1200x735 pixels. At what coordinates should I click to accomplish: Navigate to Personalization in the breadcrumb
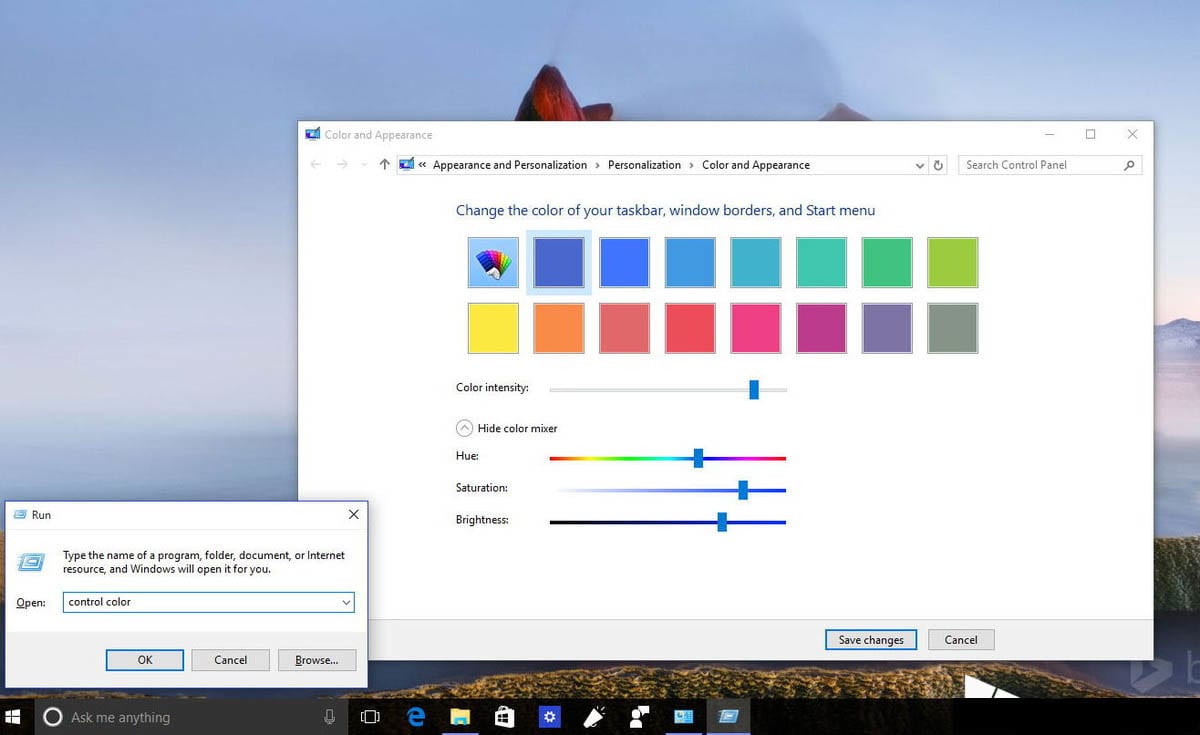644,165
